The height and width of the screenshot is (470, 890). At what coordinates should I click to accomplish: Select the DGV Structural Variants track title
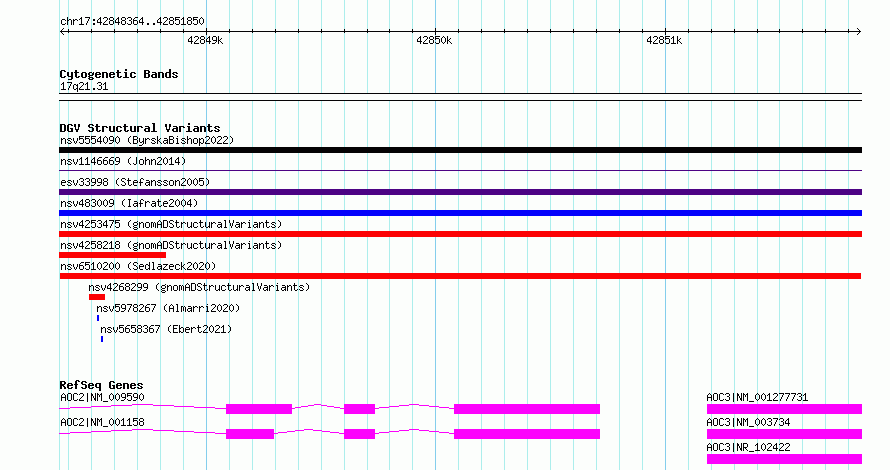tap(140, 128)
